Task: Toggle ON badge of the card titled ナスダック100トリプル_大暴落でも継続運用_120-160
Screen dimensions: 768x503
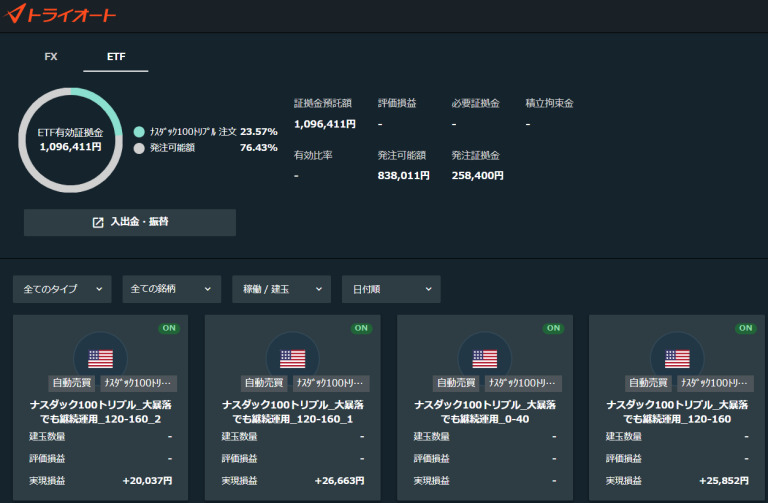Action: [745, 328]
